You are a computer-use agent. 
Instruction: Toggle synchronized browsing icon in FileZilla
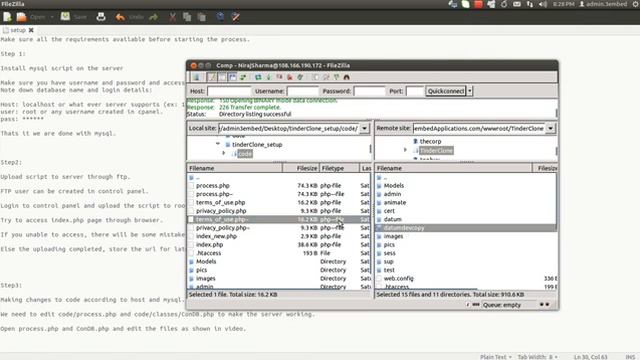(x=336, y=77)
